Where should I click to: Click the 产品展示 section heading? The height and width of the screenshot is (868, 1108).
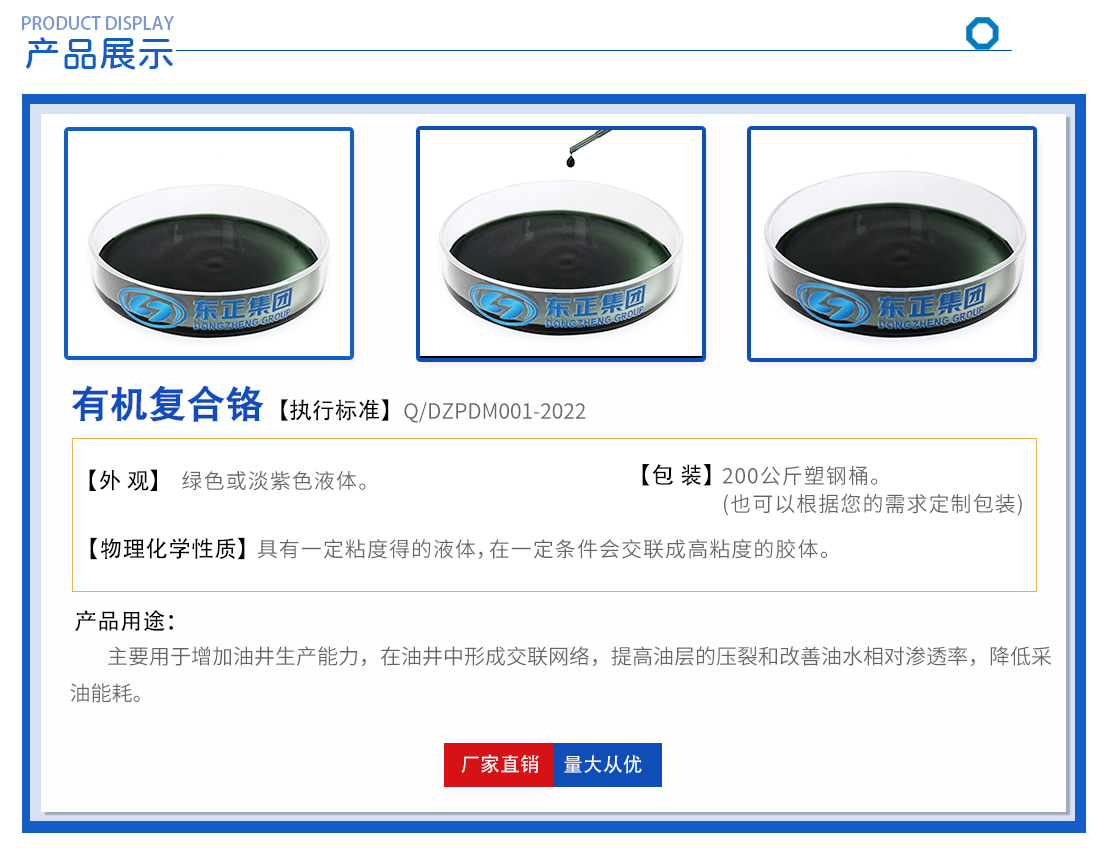(x=99, y=54)
